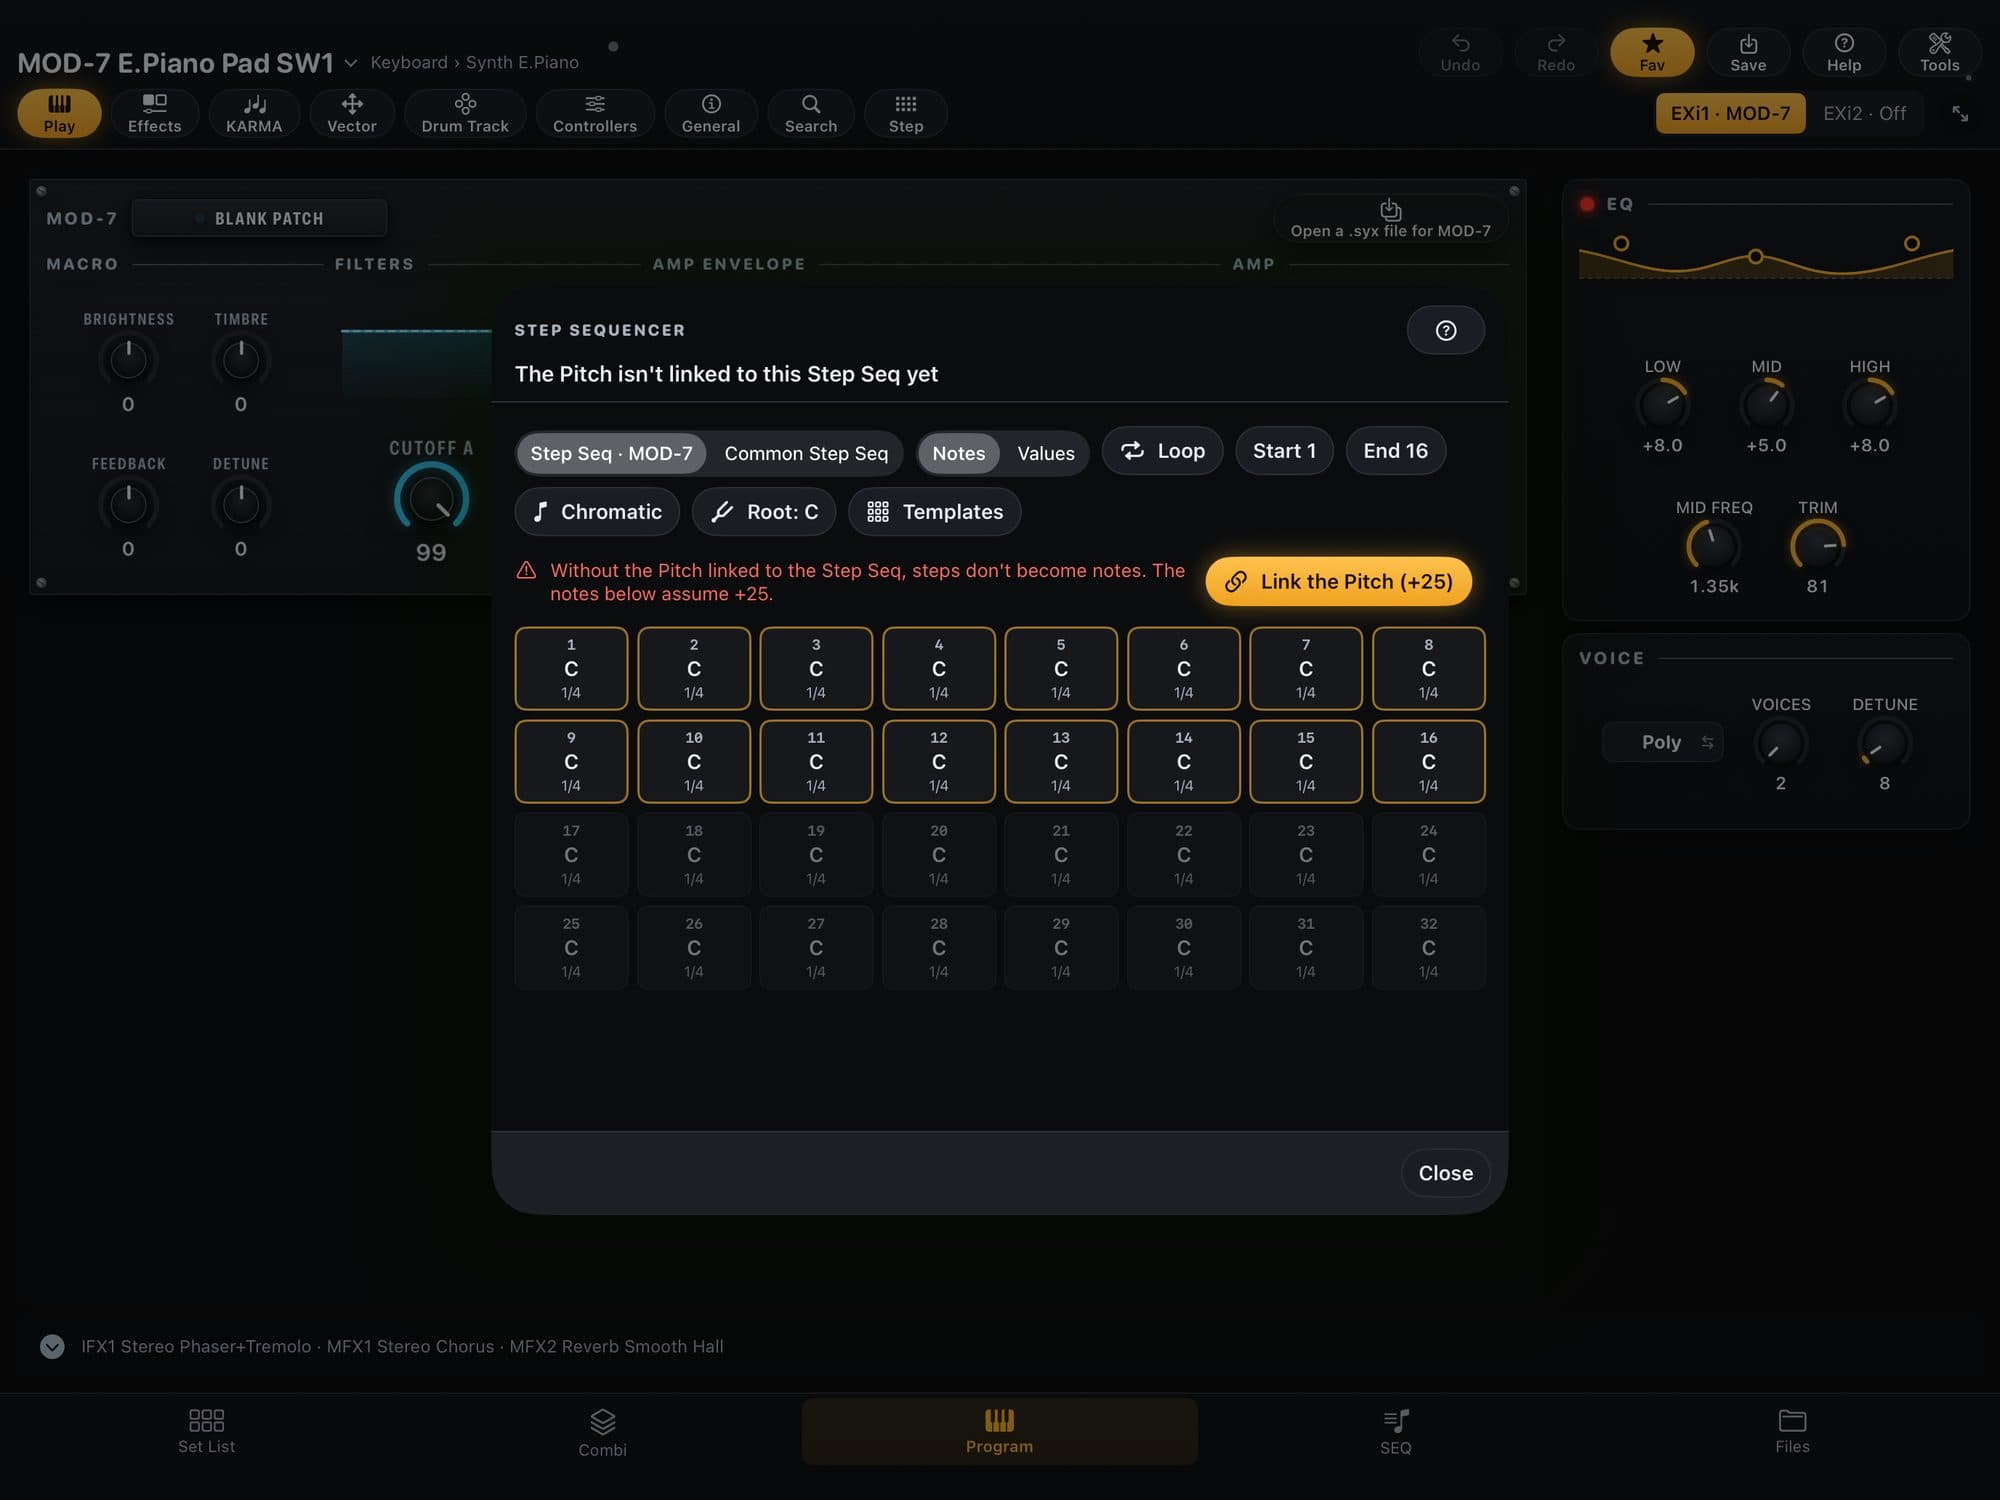Save the program

coord(1748,52)
